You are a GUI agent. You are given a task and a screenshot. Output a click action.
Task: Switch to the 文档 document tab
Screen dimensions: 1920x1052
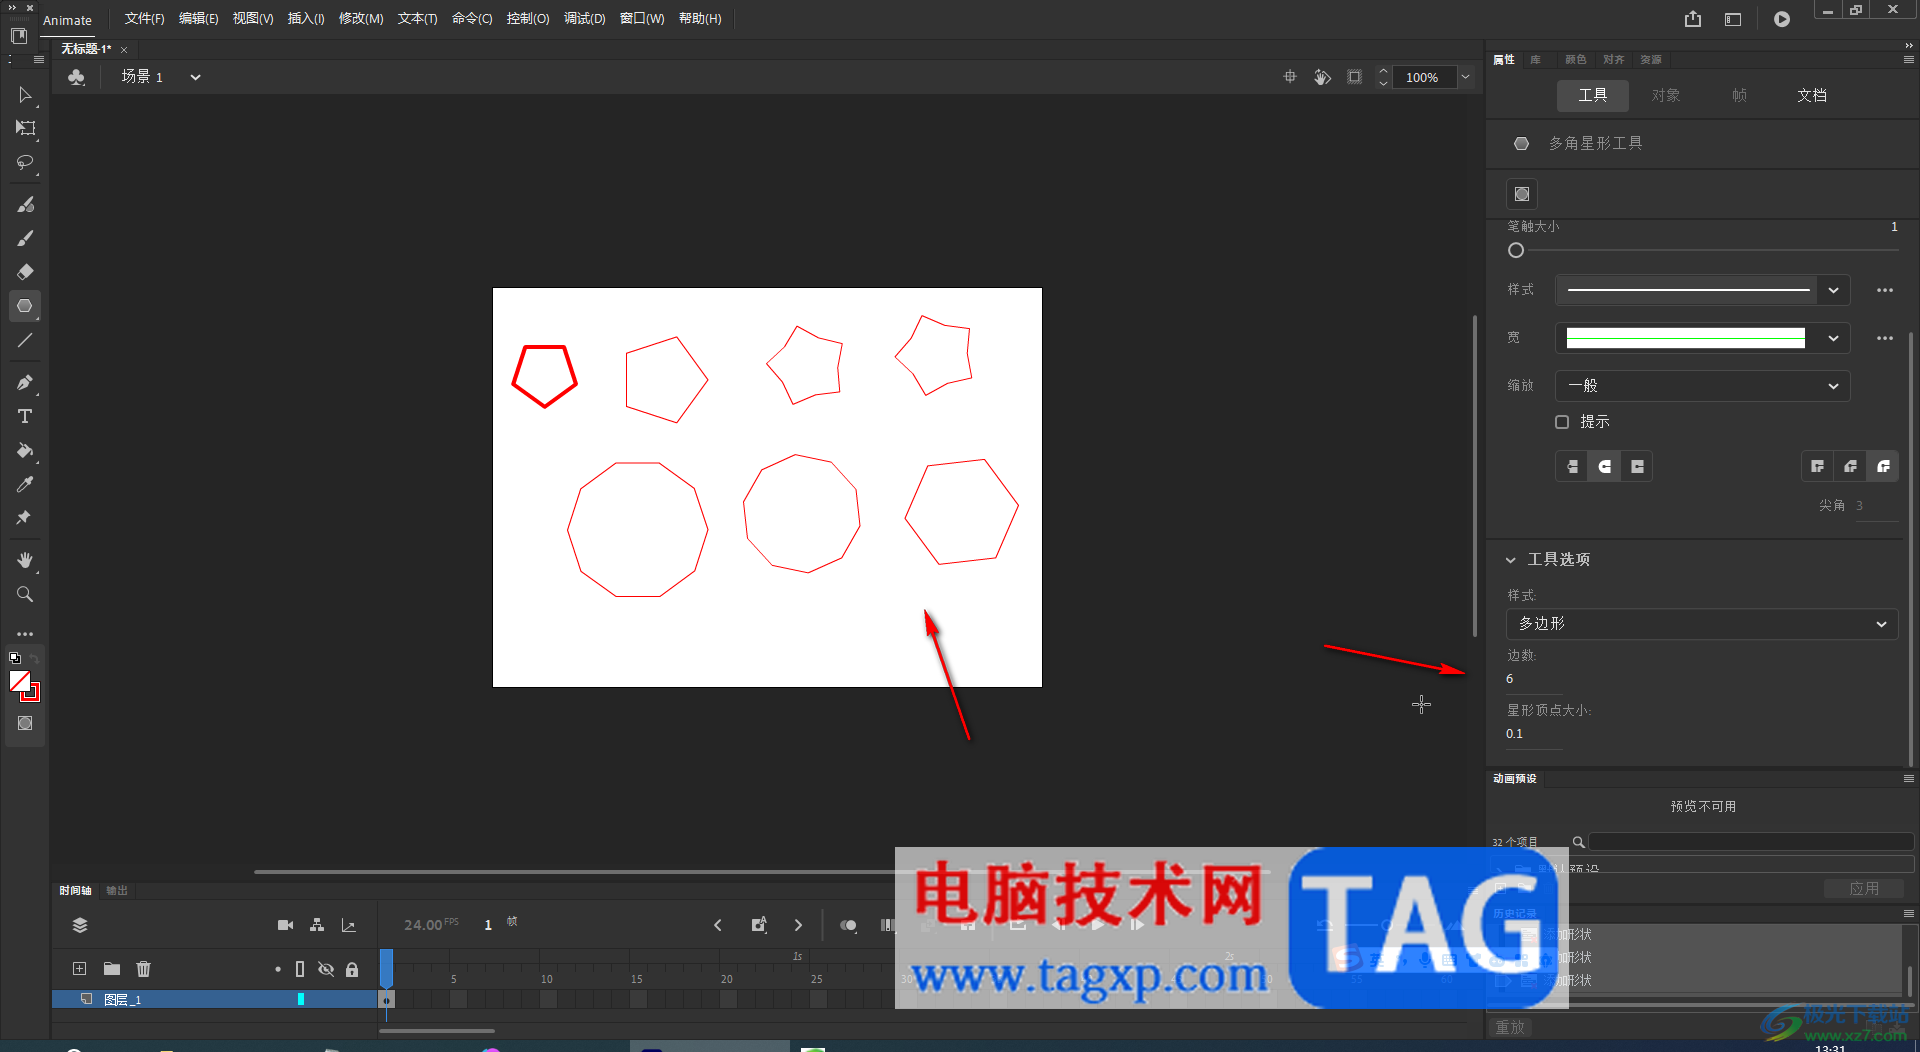(x=1812, y=95)
